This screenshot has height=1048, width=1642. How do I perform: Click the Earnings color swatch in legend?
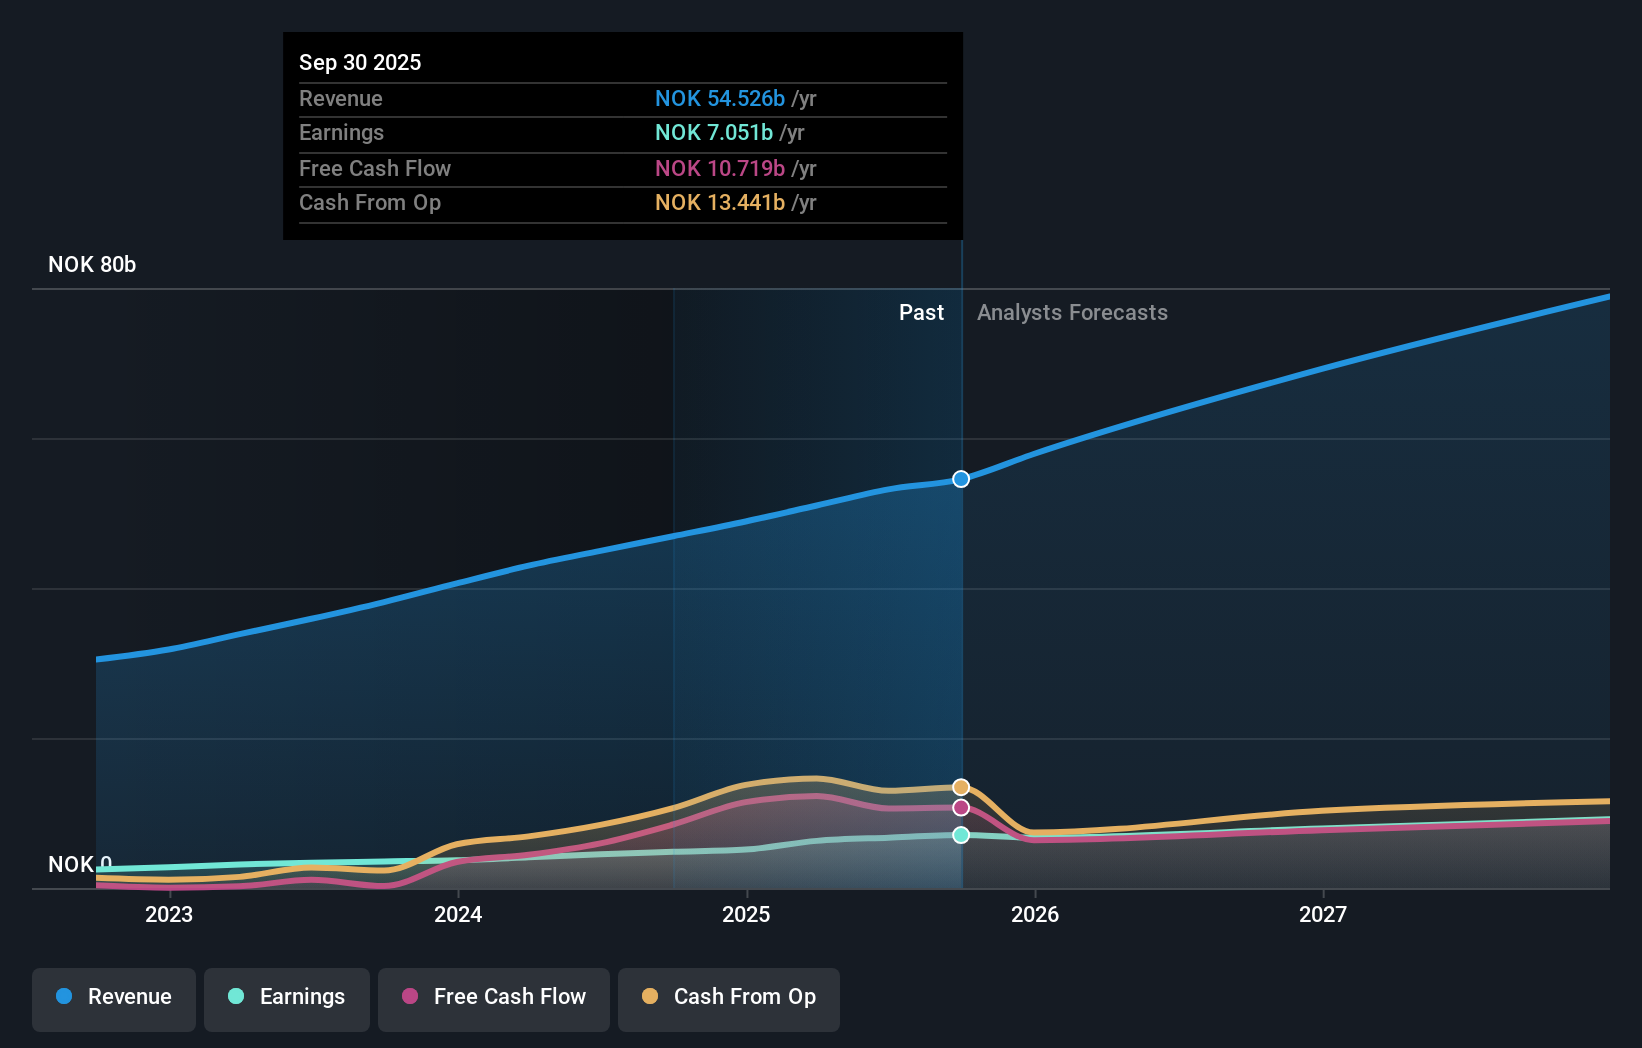[x=236, y=997]
